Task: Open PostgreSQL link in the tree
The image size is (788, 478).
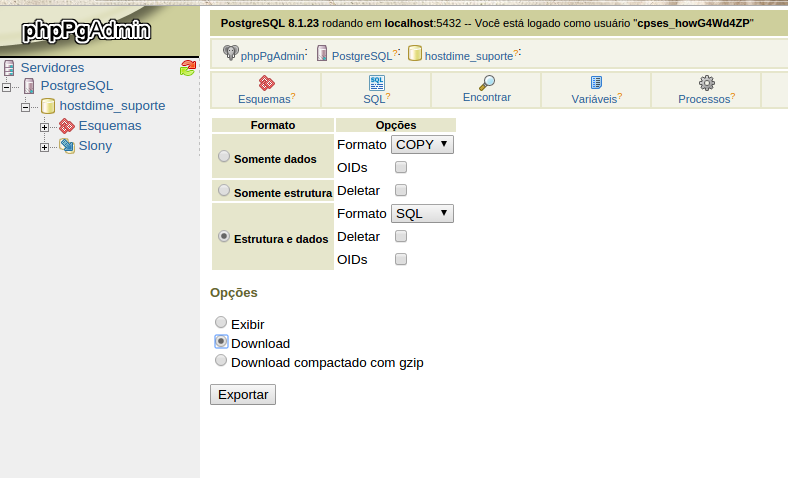Action: [x=77, y=86]
